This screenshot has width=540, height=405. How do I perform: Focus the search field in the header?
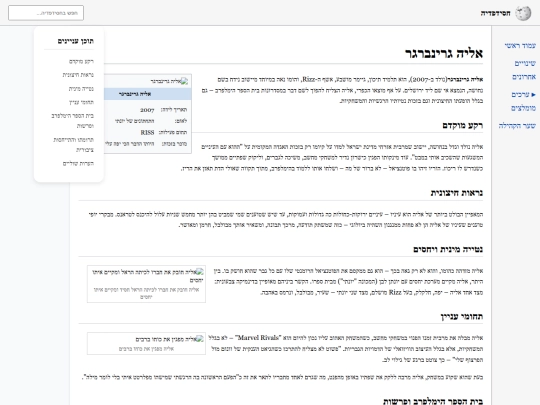[x=46, y=13]
